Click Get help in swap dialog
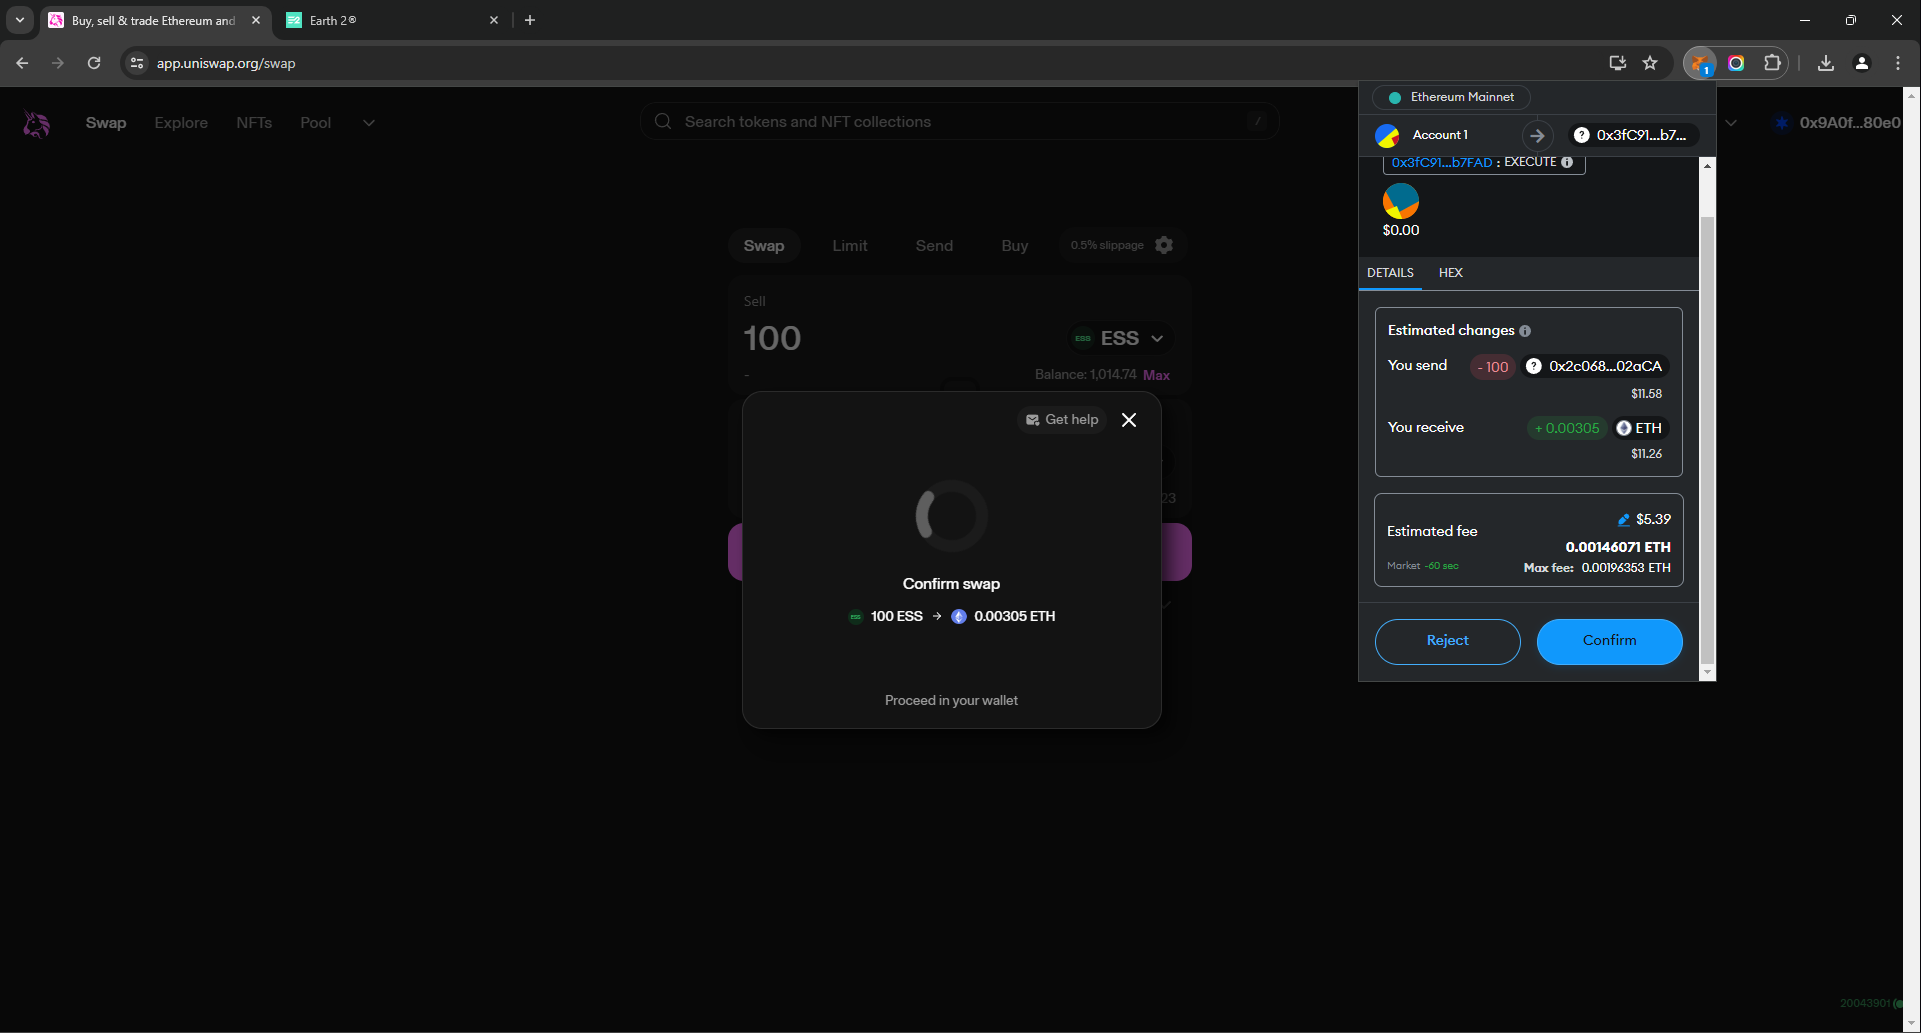 1061,420
